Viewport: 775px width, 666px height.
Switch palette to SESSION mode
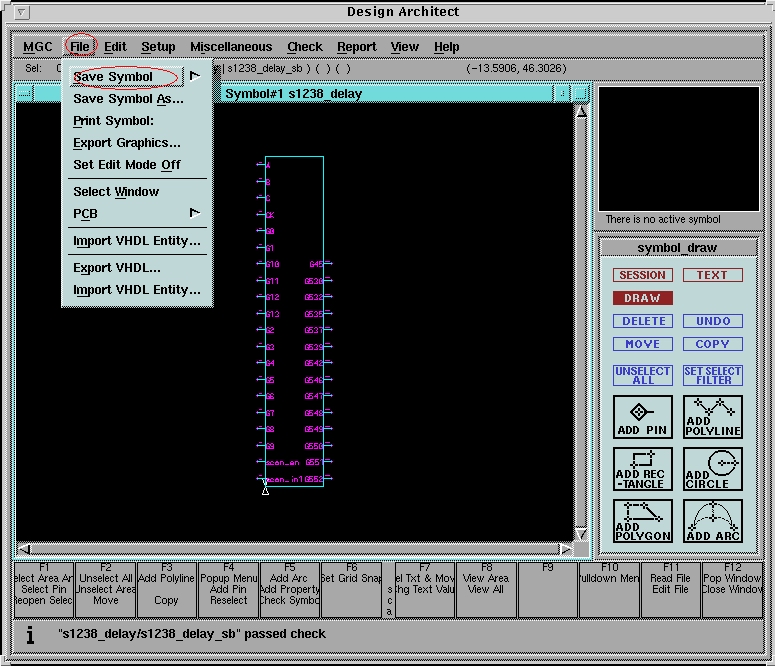pos(642,275)
